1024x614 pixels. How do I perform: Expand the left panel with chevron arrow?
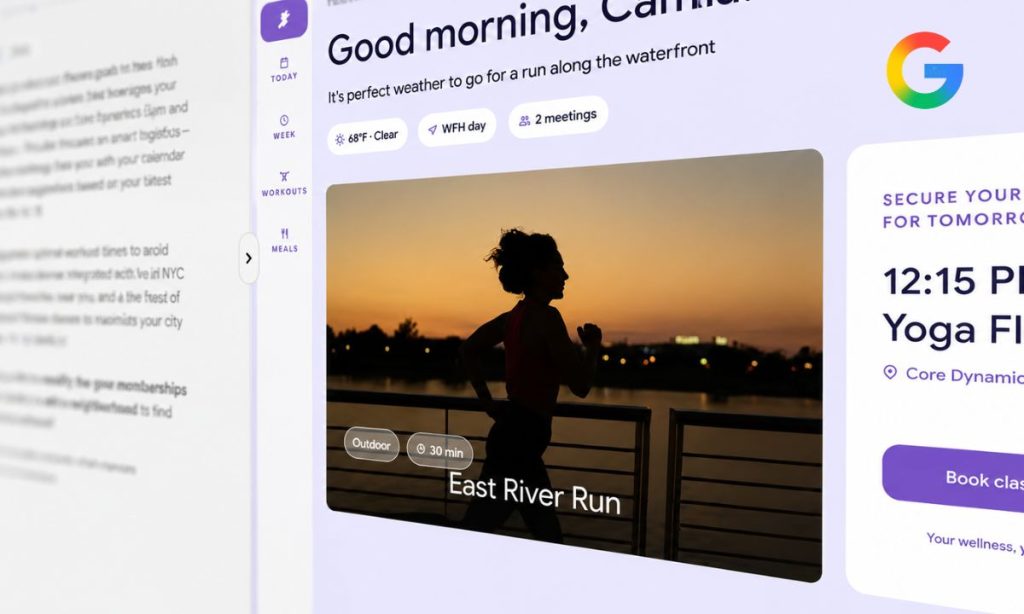click(x=249, y=258)
